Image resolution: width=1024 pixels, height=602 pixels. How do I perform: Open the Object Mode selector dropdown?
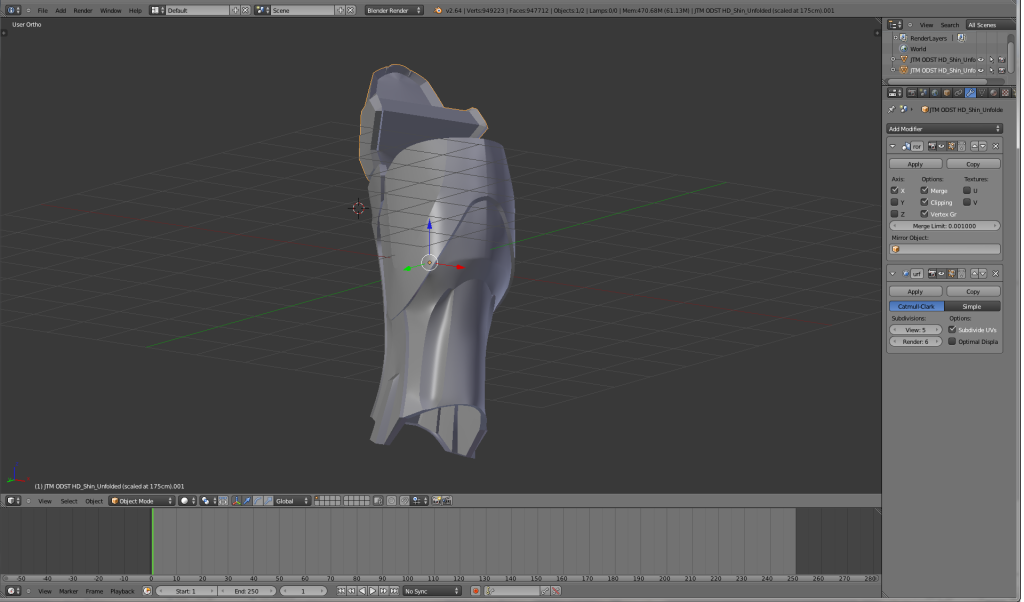[142, 501]
